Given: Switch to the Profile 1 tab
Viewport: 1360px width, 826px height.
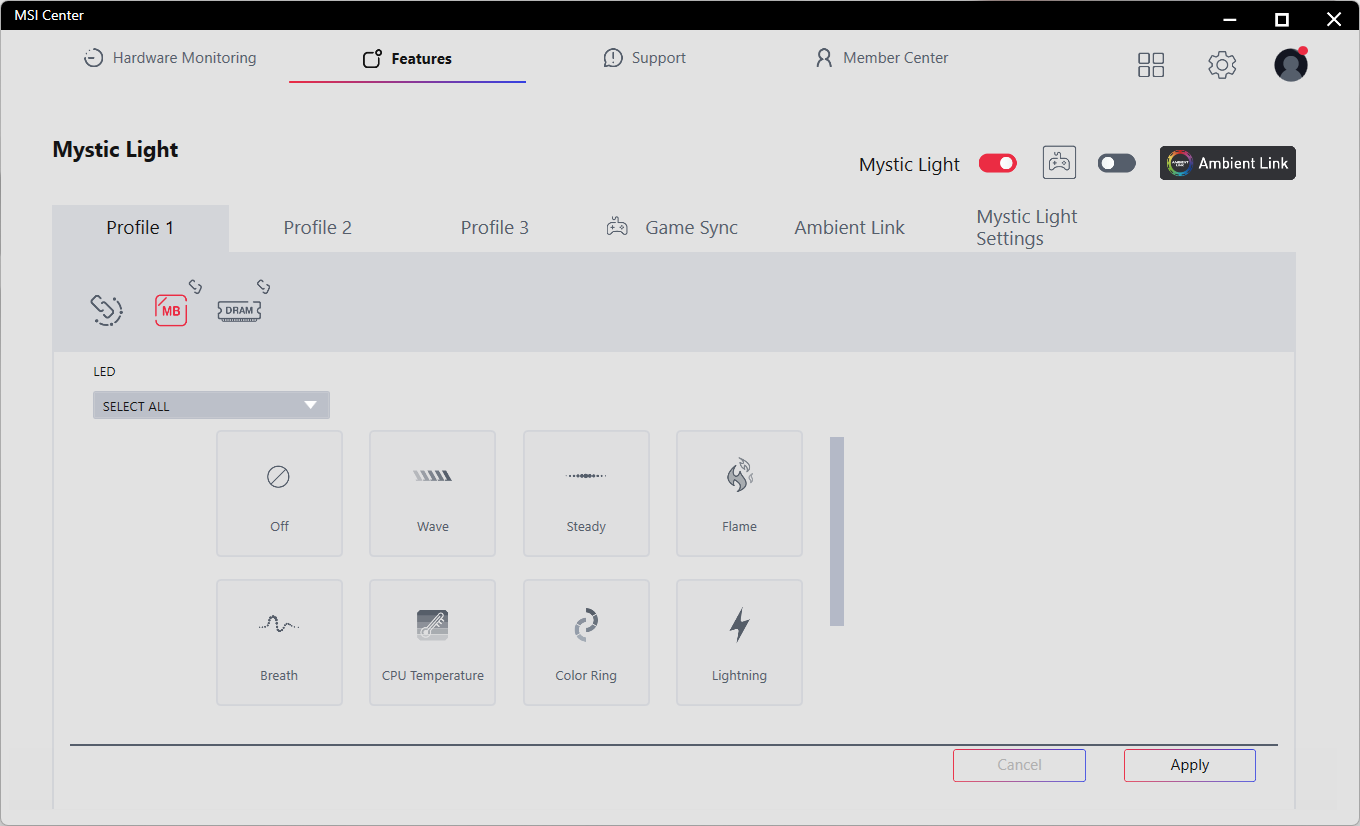Looking at the screenshot, I should pyautogui.click(x=140, y=228).
